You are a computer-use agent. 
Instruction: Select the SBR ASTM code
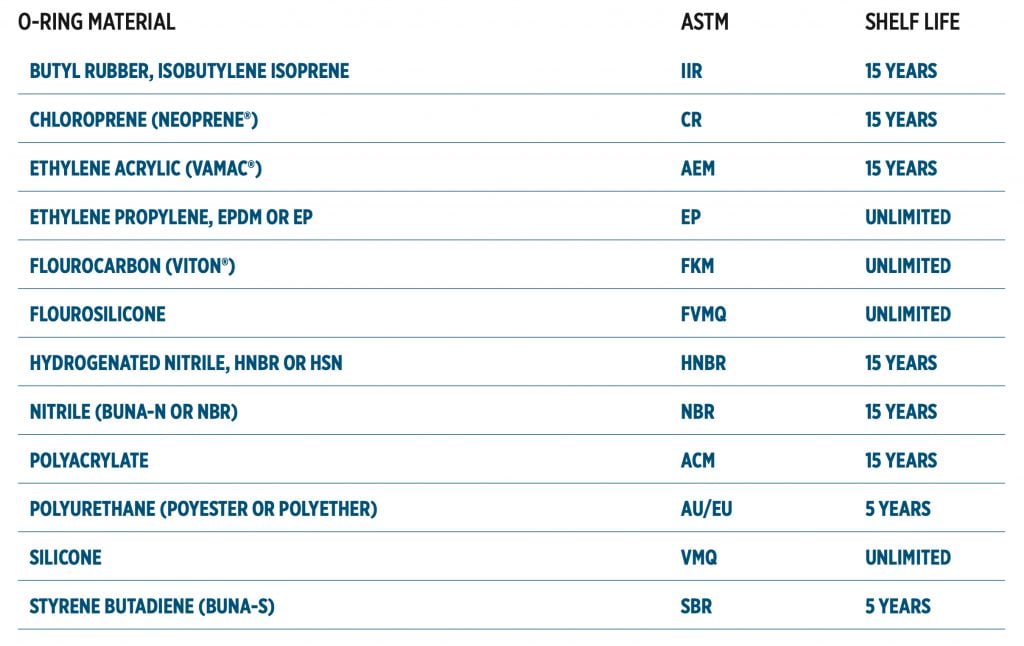[x=696, y=606]
